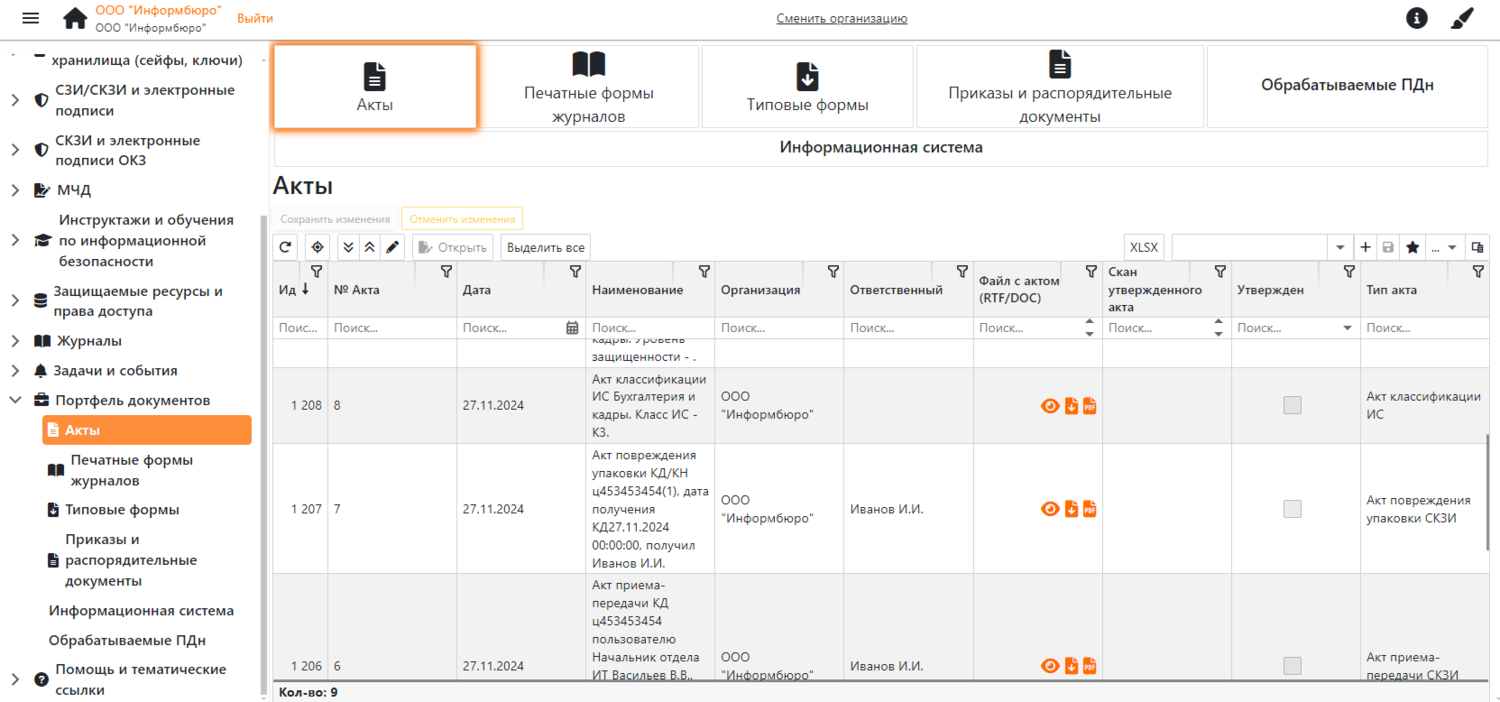
Task: Preview act file with eye icon, row 1 206
Action: coord(1050,666)
